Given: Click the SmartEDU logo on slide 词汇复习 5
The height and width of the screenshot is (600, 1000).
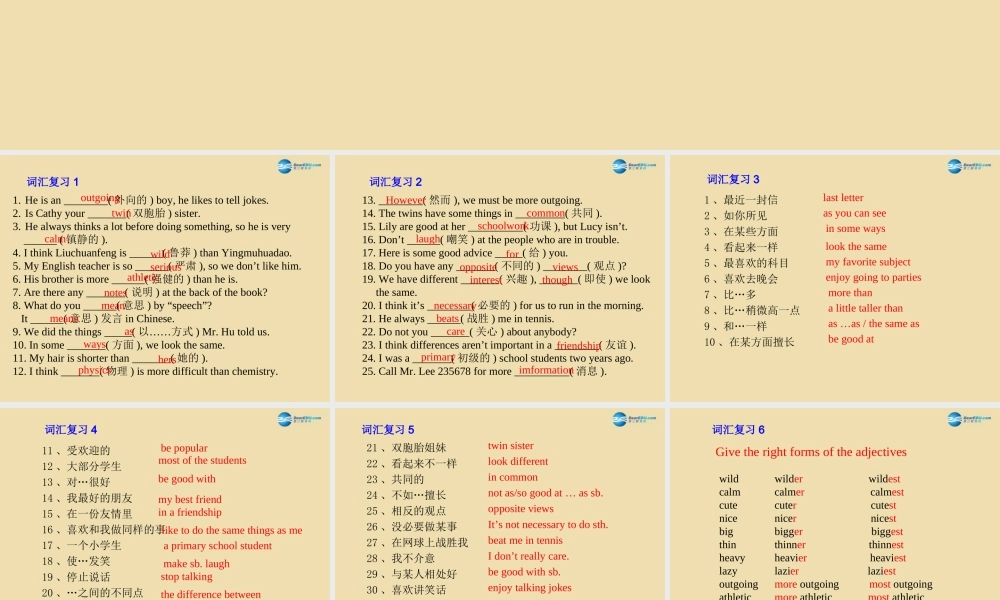Looking at the screenshot, I should point(621,418).
